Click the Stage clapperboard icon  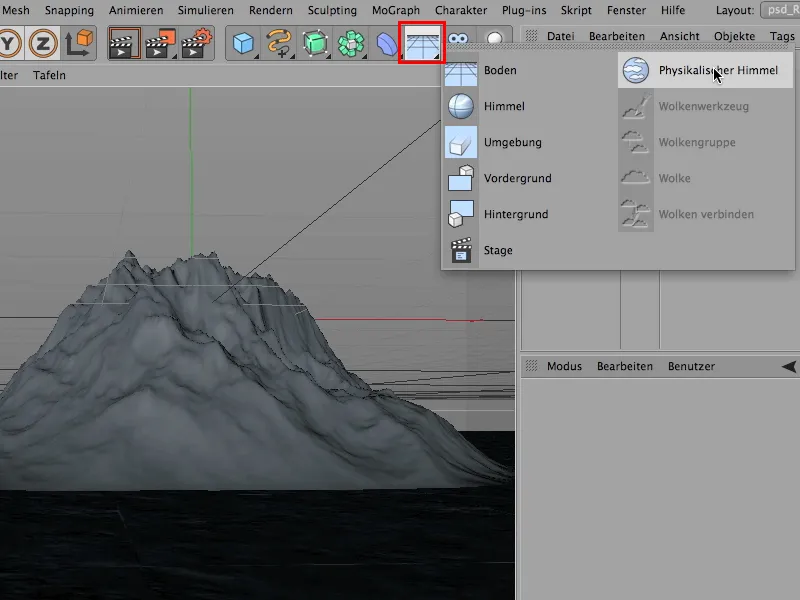click(461, 250)
